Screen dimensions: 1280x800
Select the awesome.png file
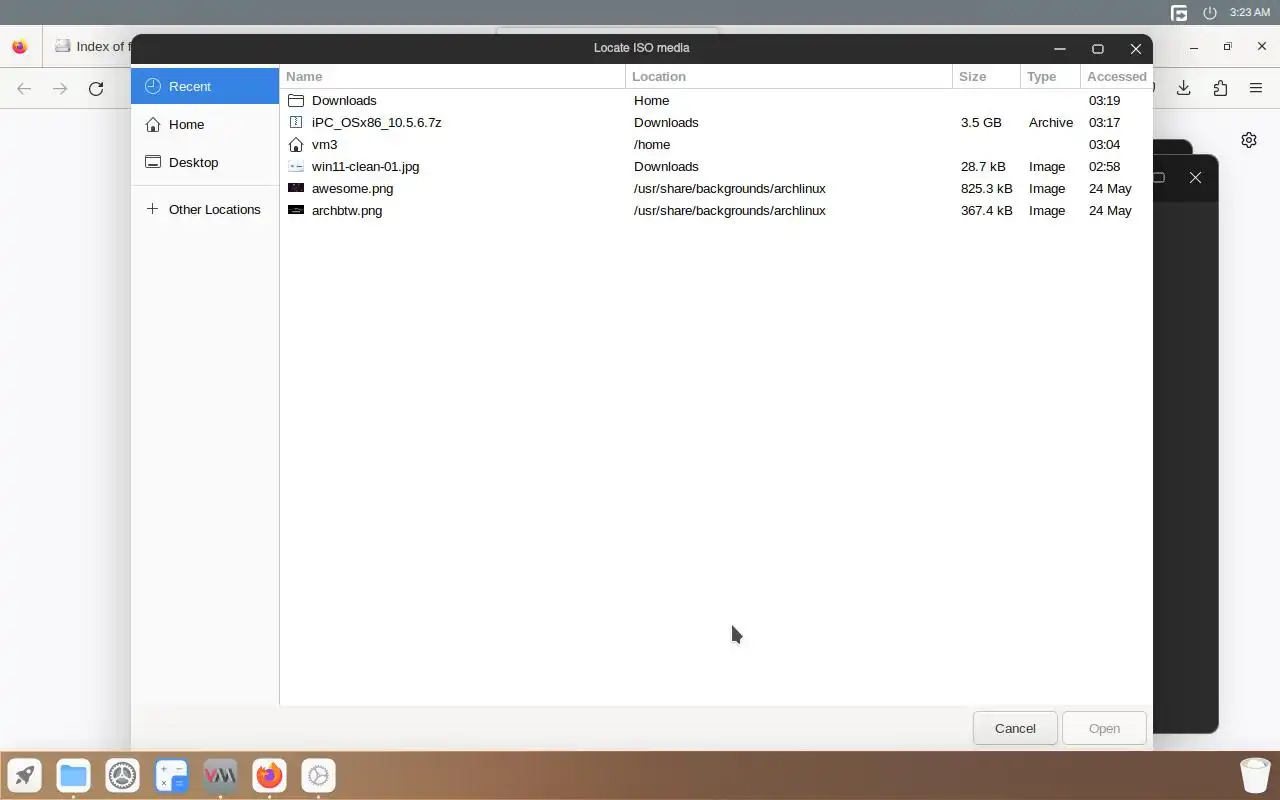pyautogui.click(x=716, y=188)
